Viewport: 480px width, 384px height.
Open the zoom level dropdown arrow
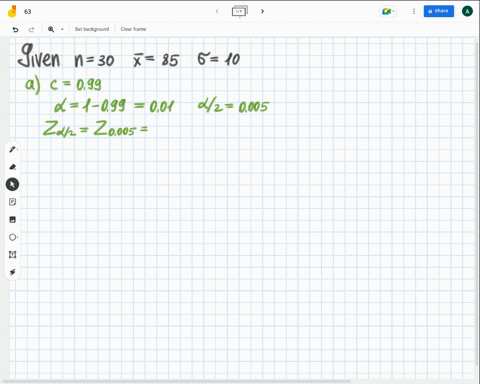(x=62, y=29)
